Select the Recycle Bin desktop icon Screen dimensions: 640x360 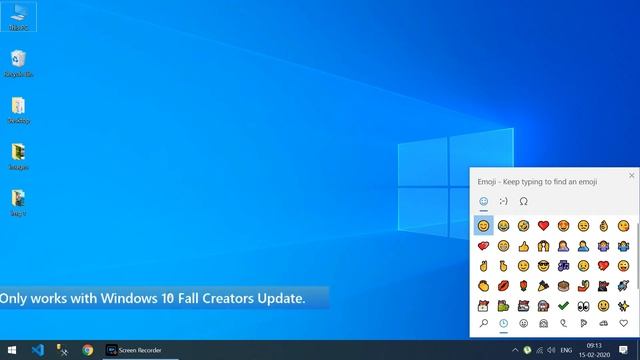(18, 63)
